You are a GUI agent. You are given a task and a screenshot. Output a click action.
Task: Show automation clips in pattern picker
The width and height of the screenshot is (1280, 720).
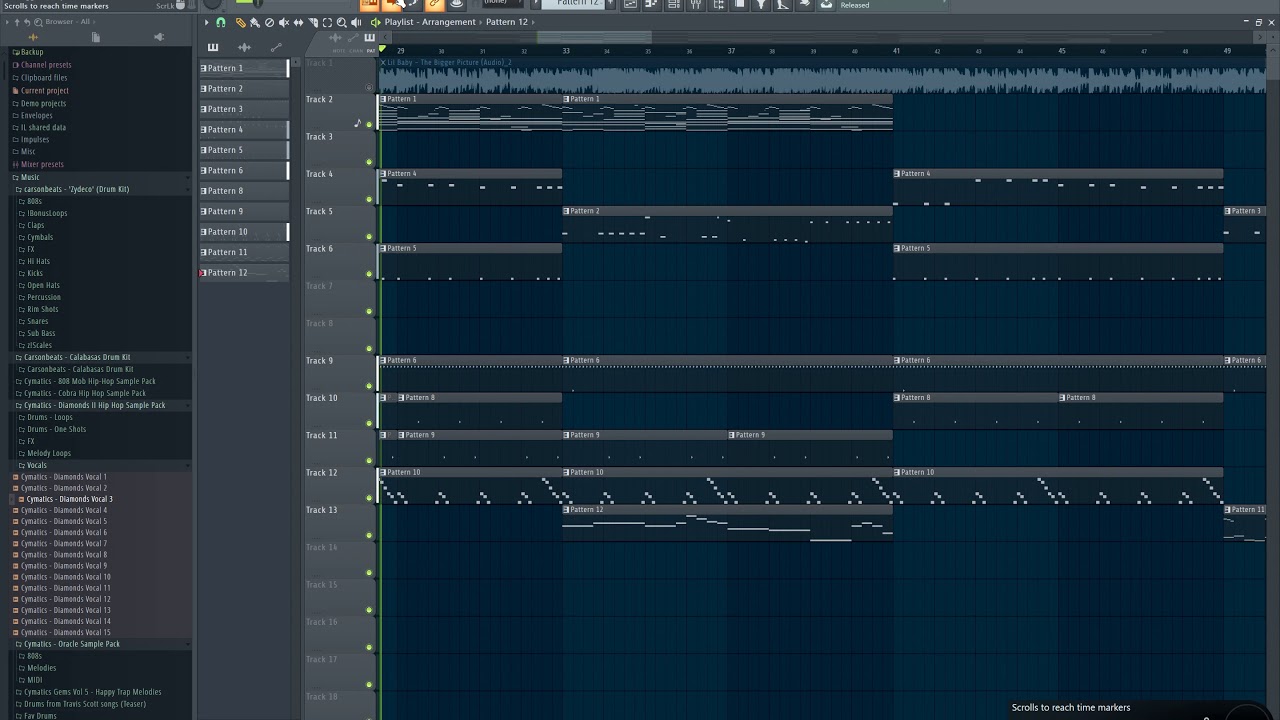coord(276,47)
